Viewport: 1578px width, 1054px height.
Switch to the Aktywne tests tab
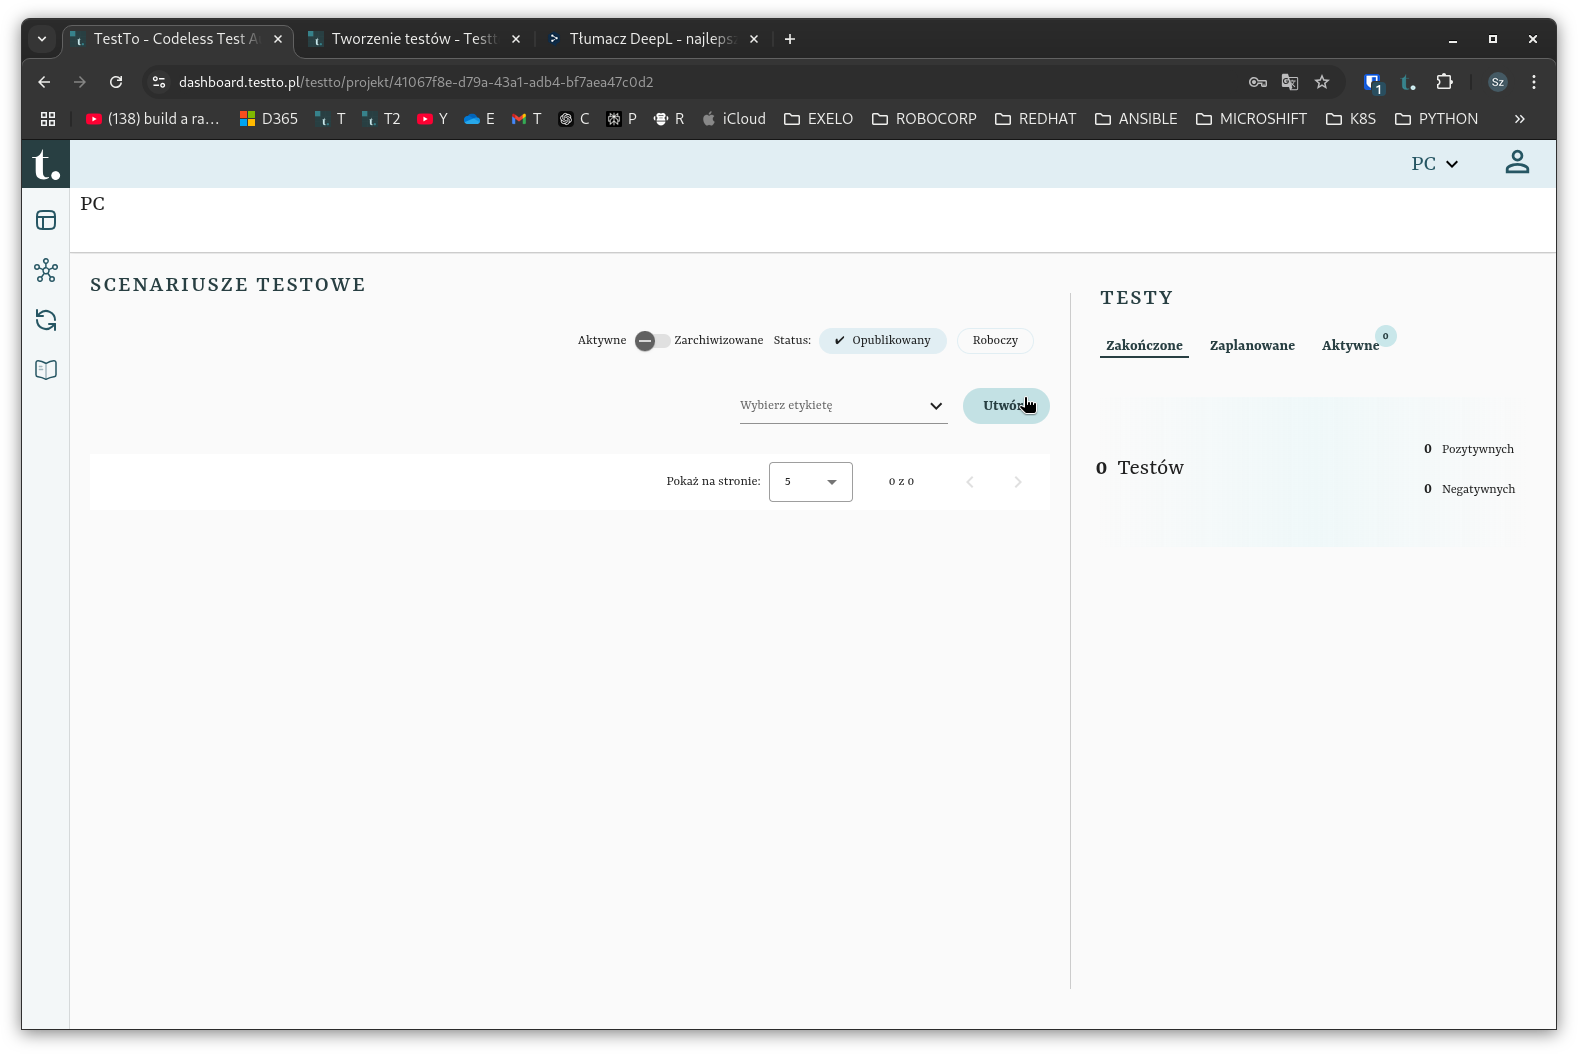coord(1350,346)
